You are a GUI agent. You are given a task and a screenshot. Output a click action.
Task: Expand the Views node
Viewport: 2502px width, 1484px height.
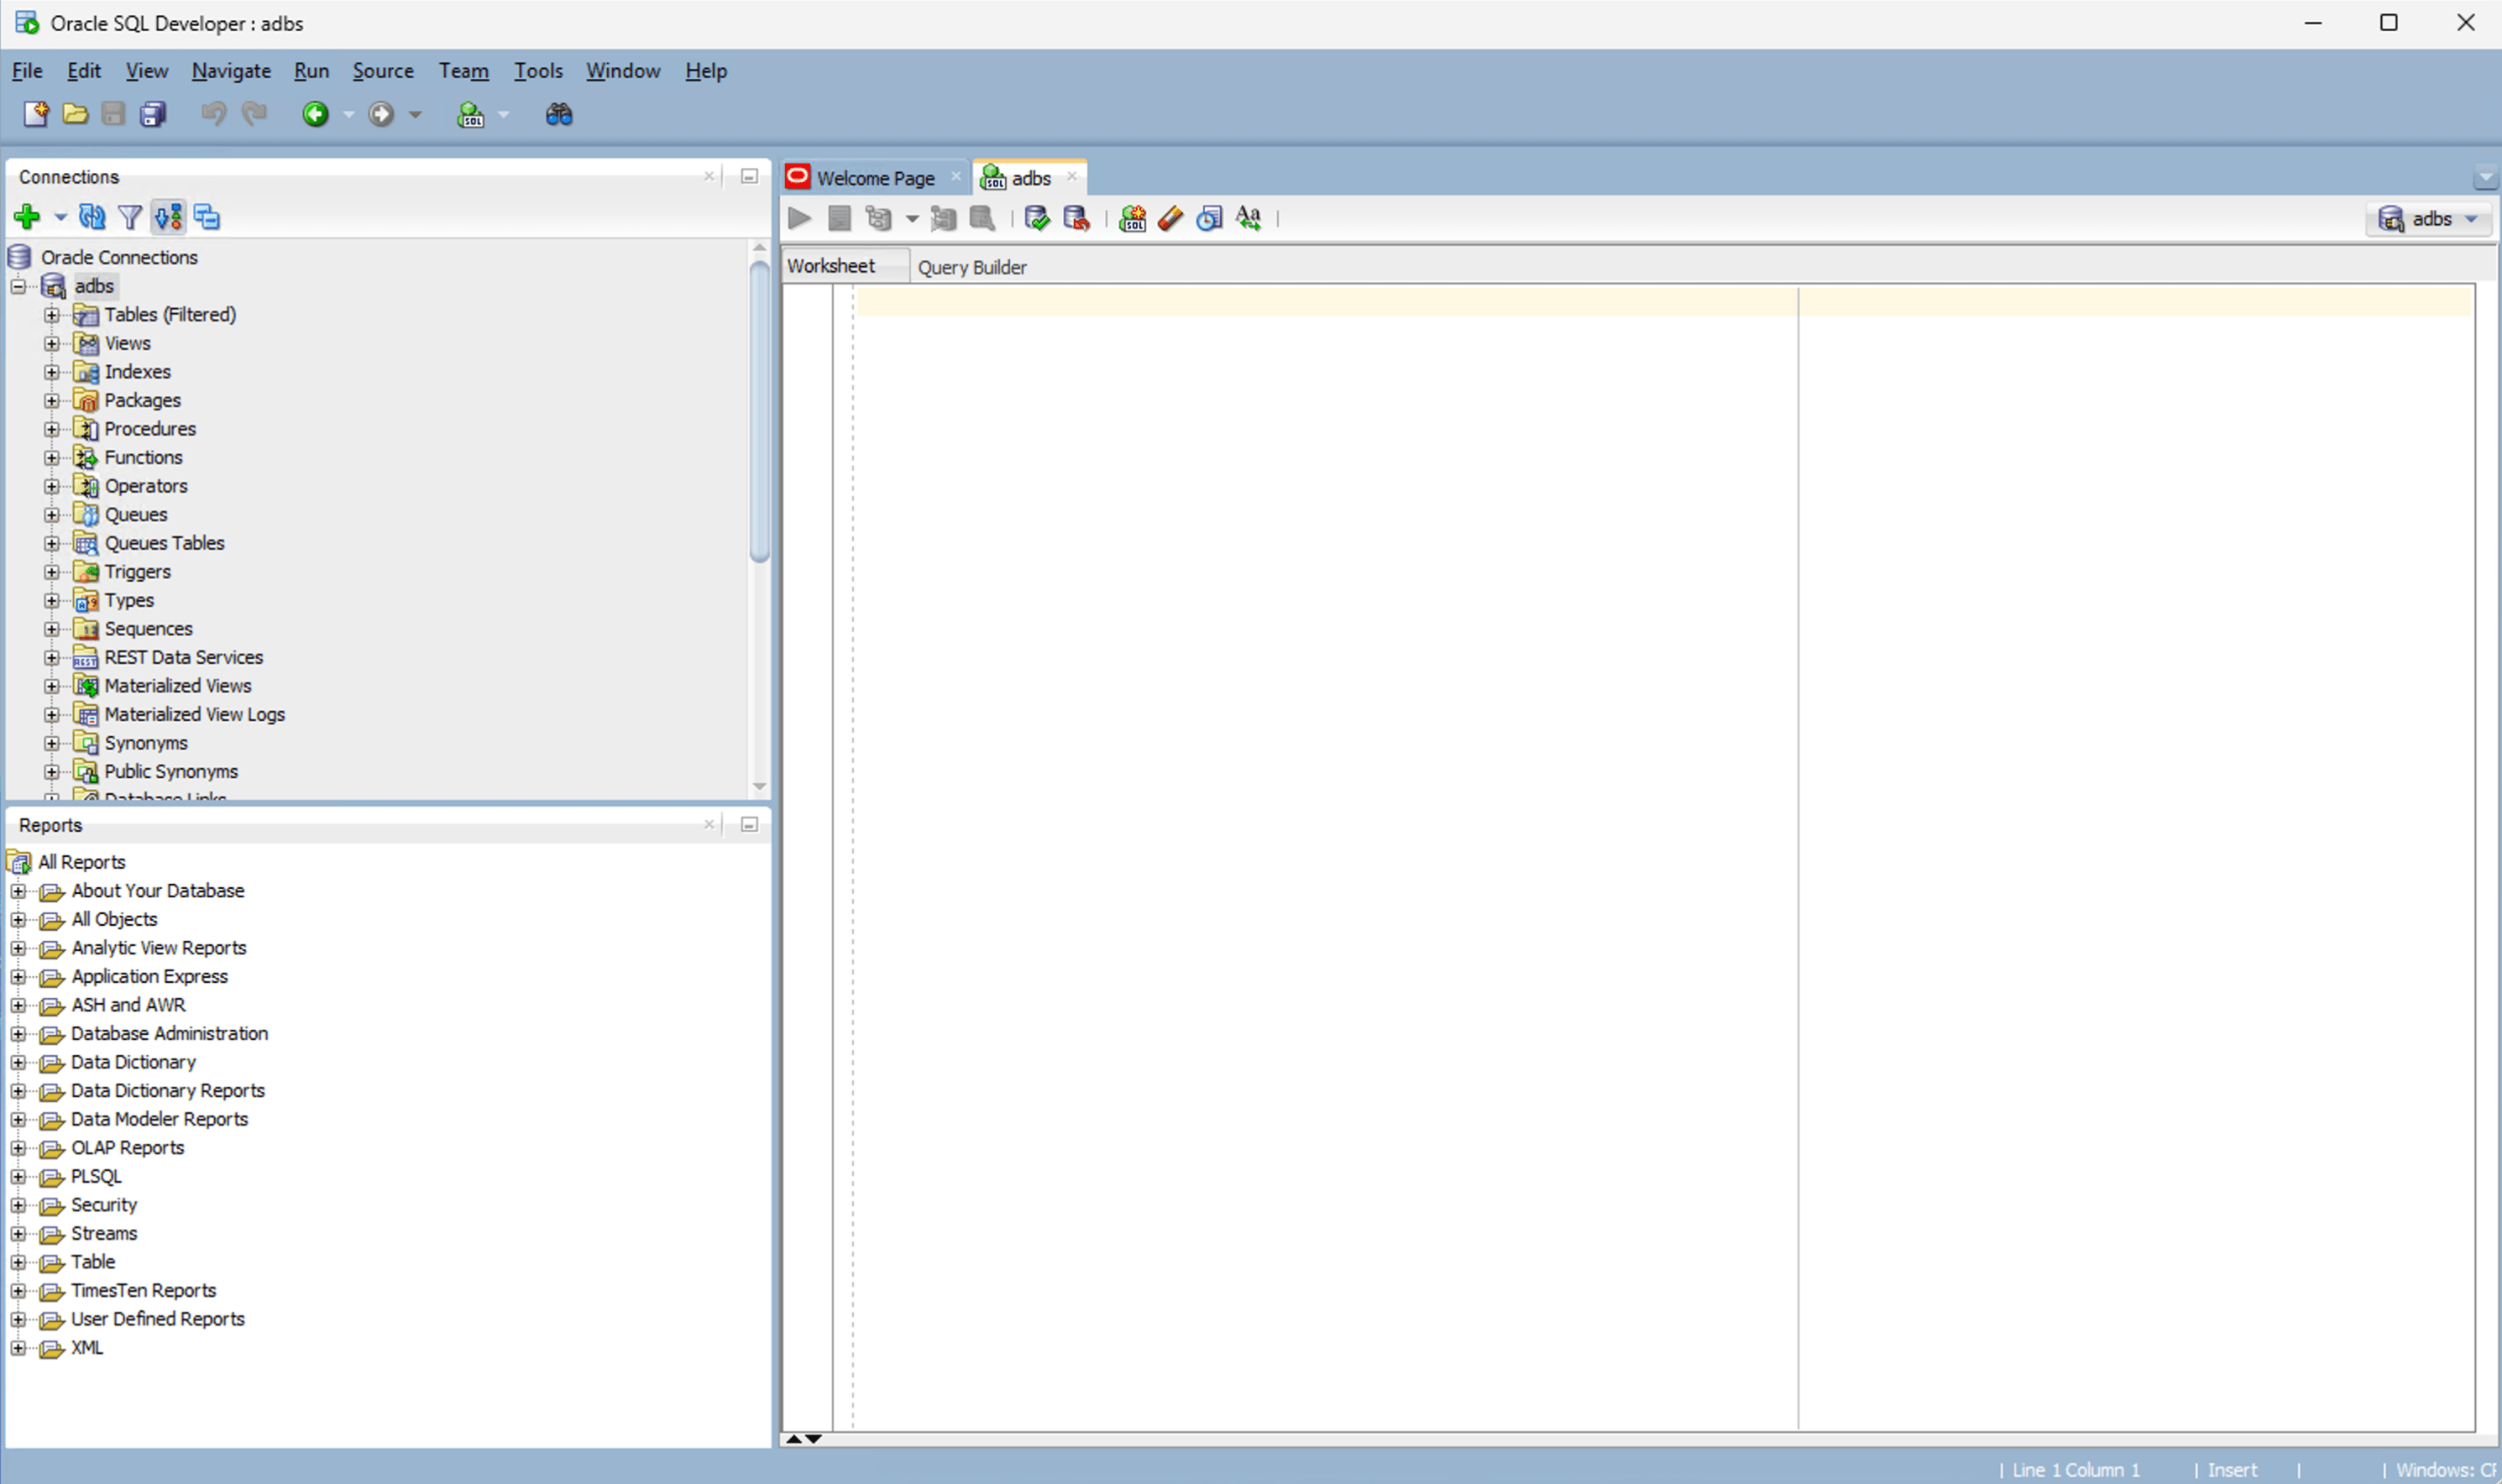click(x=51, y=343)
